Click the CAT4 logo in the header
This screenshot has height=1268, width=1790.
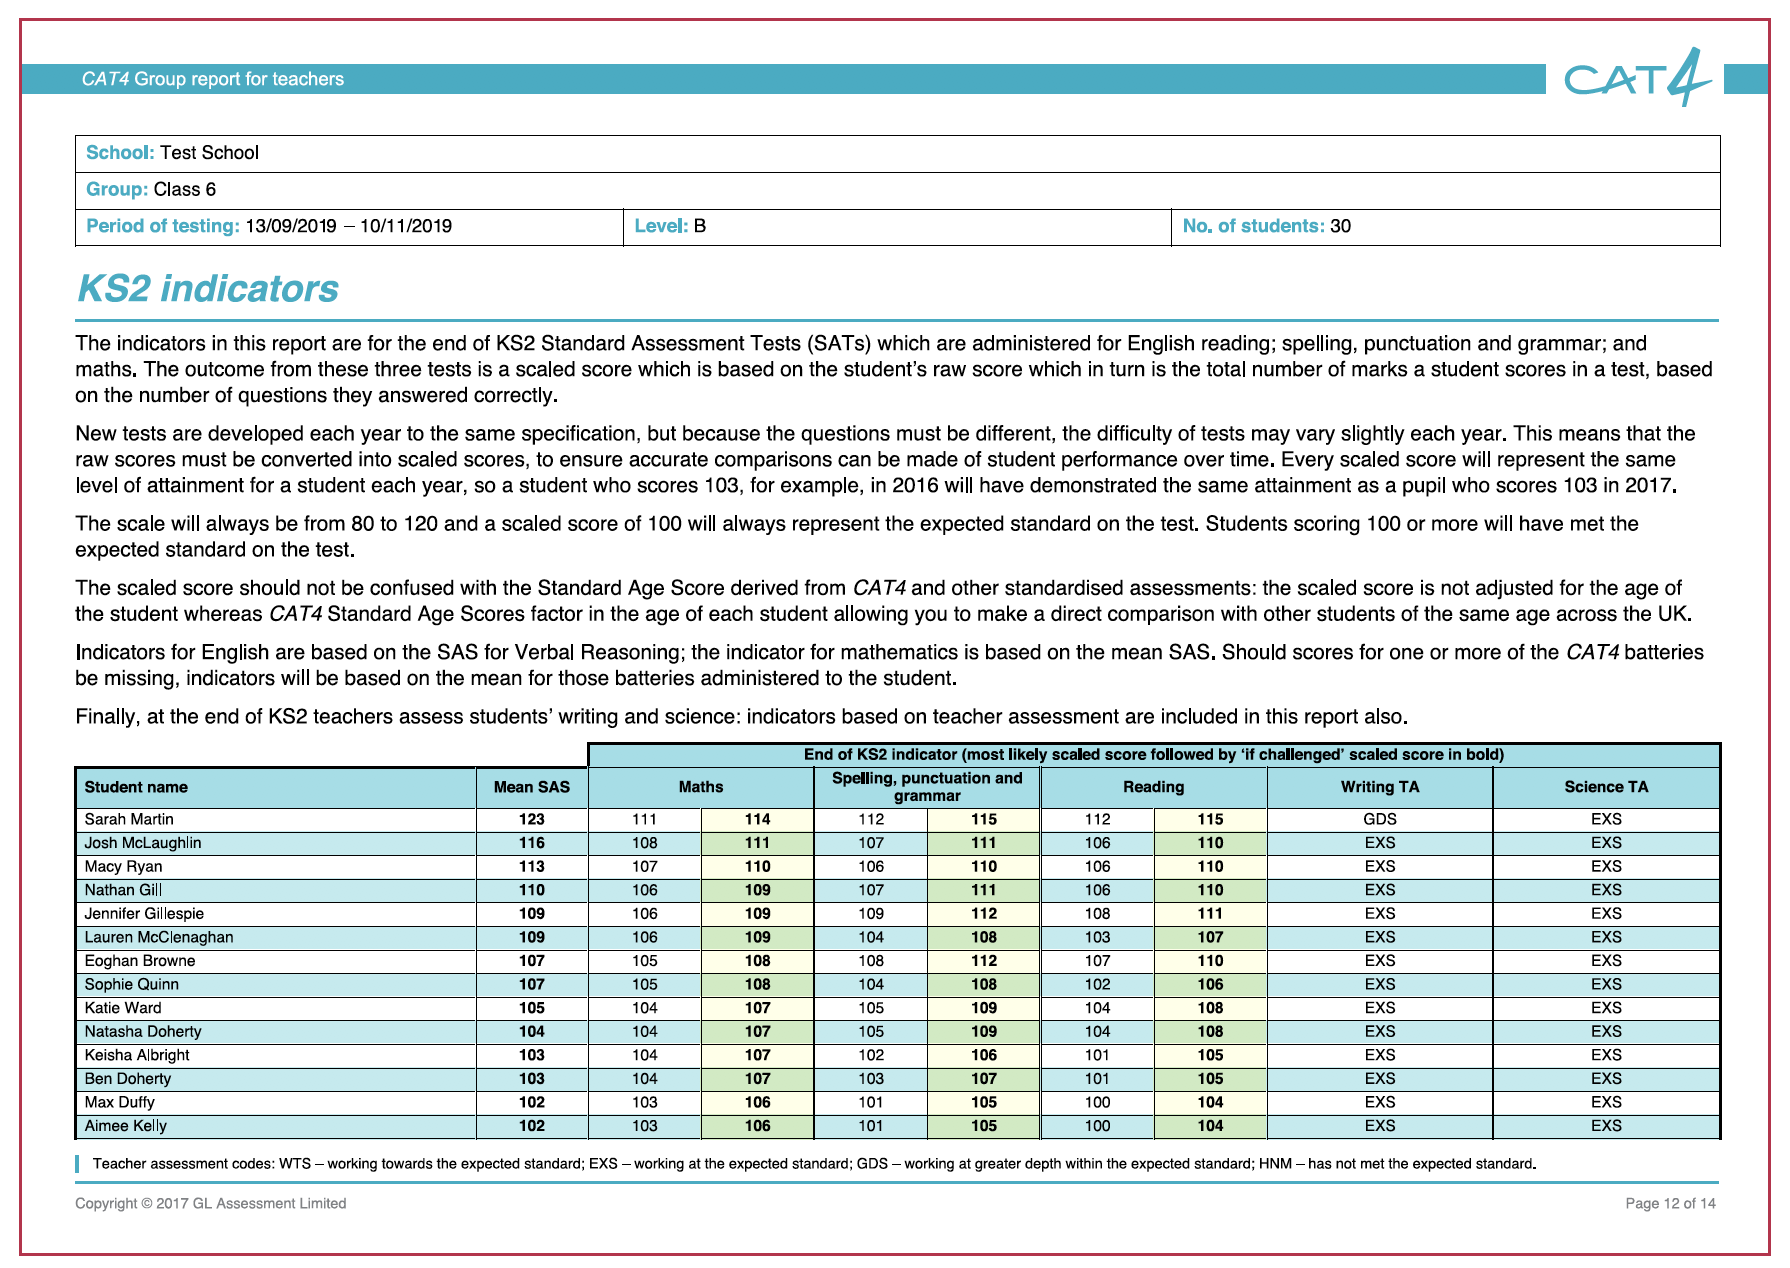pyautogui.click(x=1637, y=78)
